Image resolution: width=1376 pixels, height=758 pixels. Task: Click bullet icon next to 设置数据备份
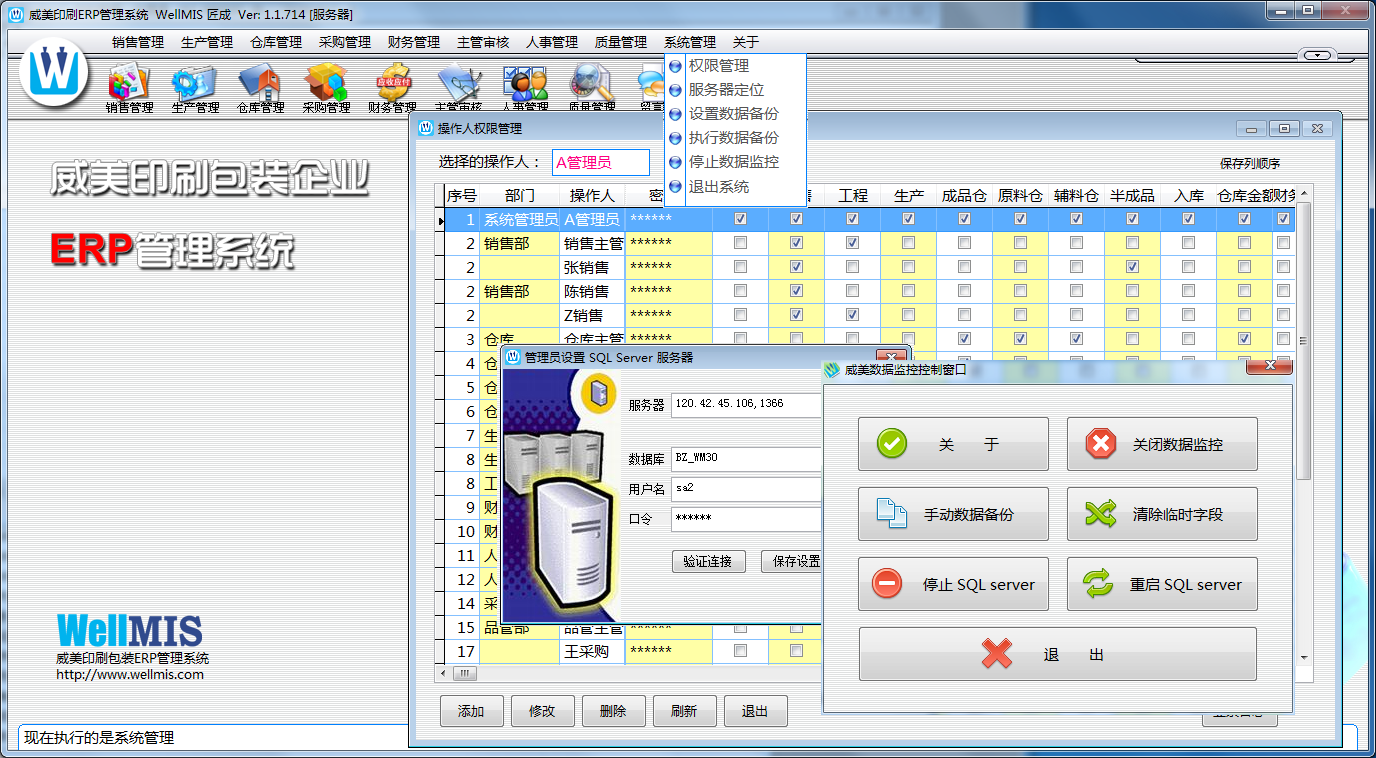click(675, 114)
